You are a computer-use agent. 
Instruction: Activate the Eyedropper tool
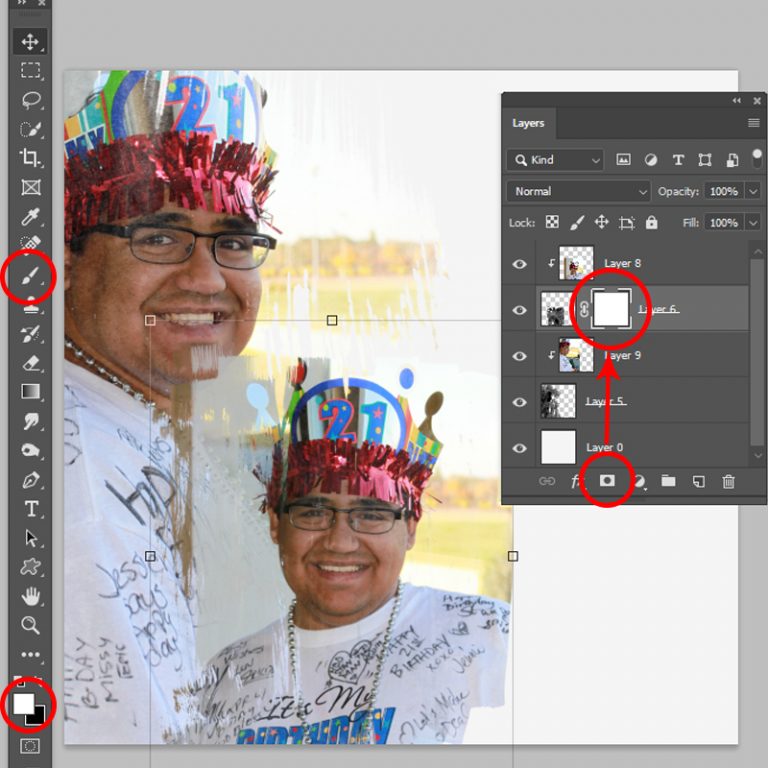pyautogui.click(x=30, y=217)
